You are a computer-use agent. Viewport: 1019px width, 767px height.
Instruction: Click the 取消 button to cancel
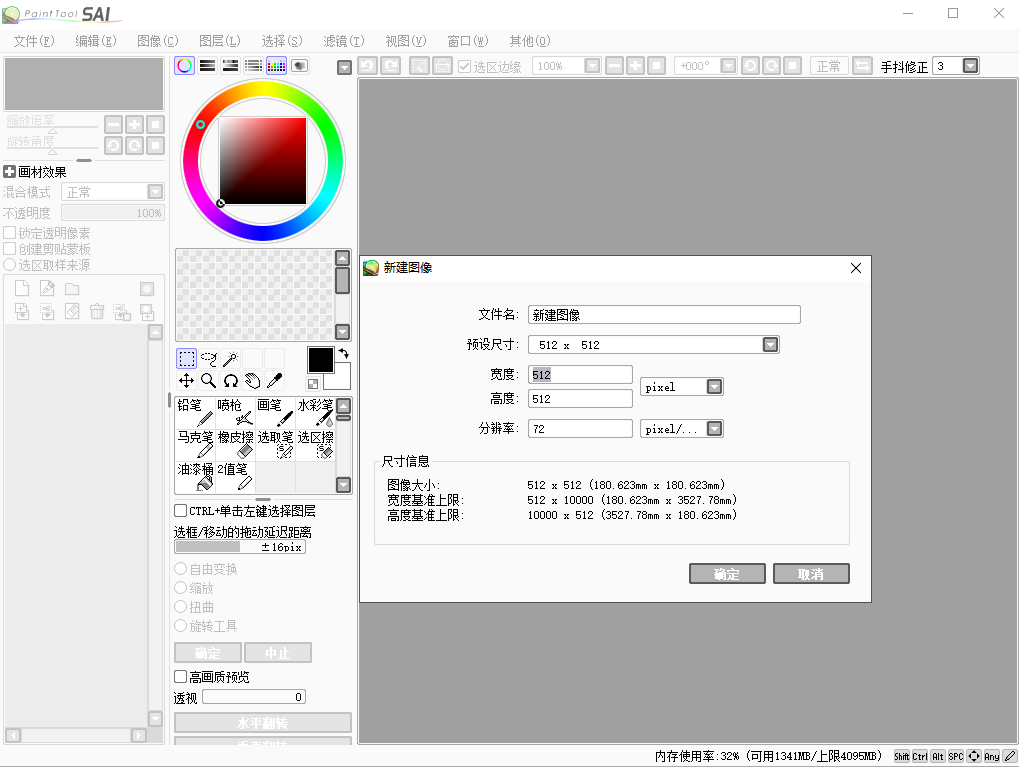pos(811,574)
